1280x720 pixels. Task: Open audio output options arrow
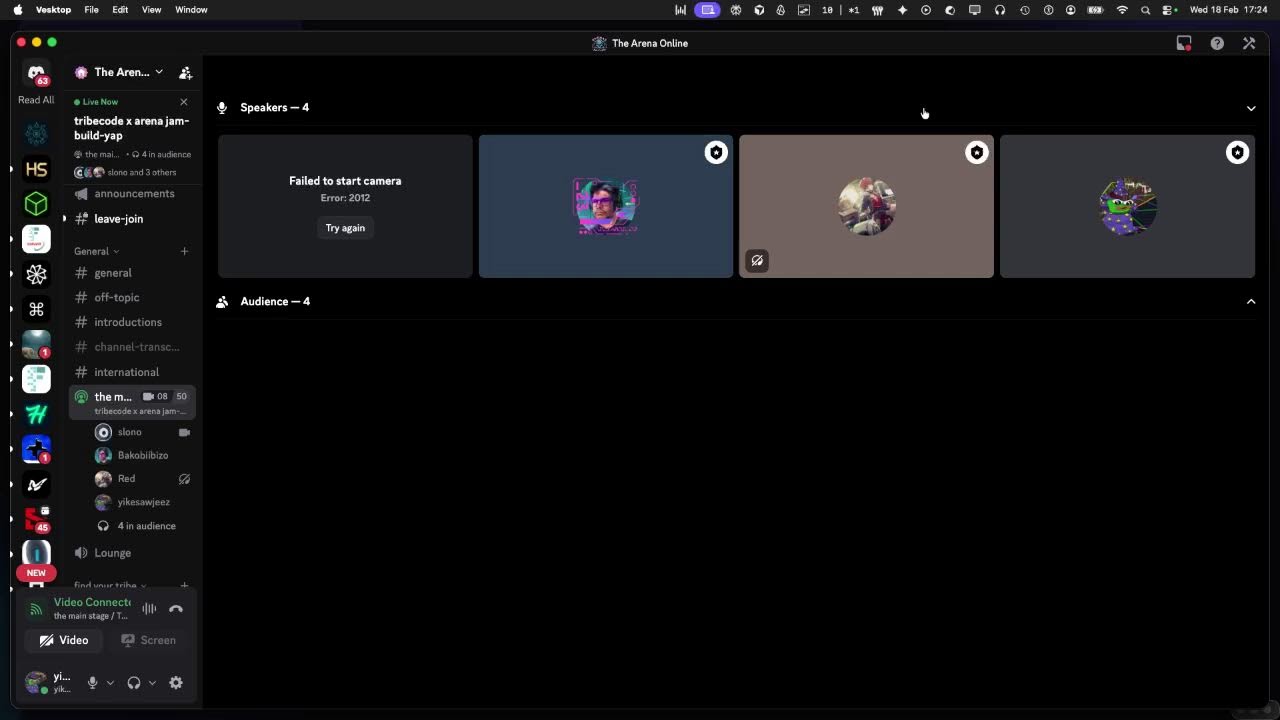[152, 683]
